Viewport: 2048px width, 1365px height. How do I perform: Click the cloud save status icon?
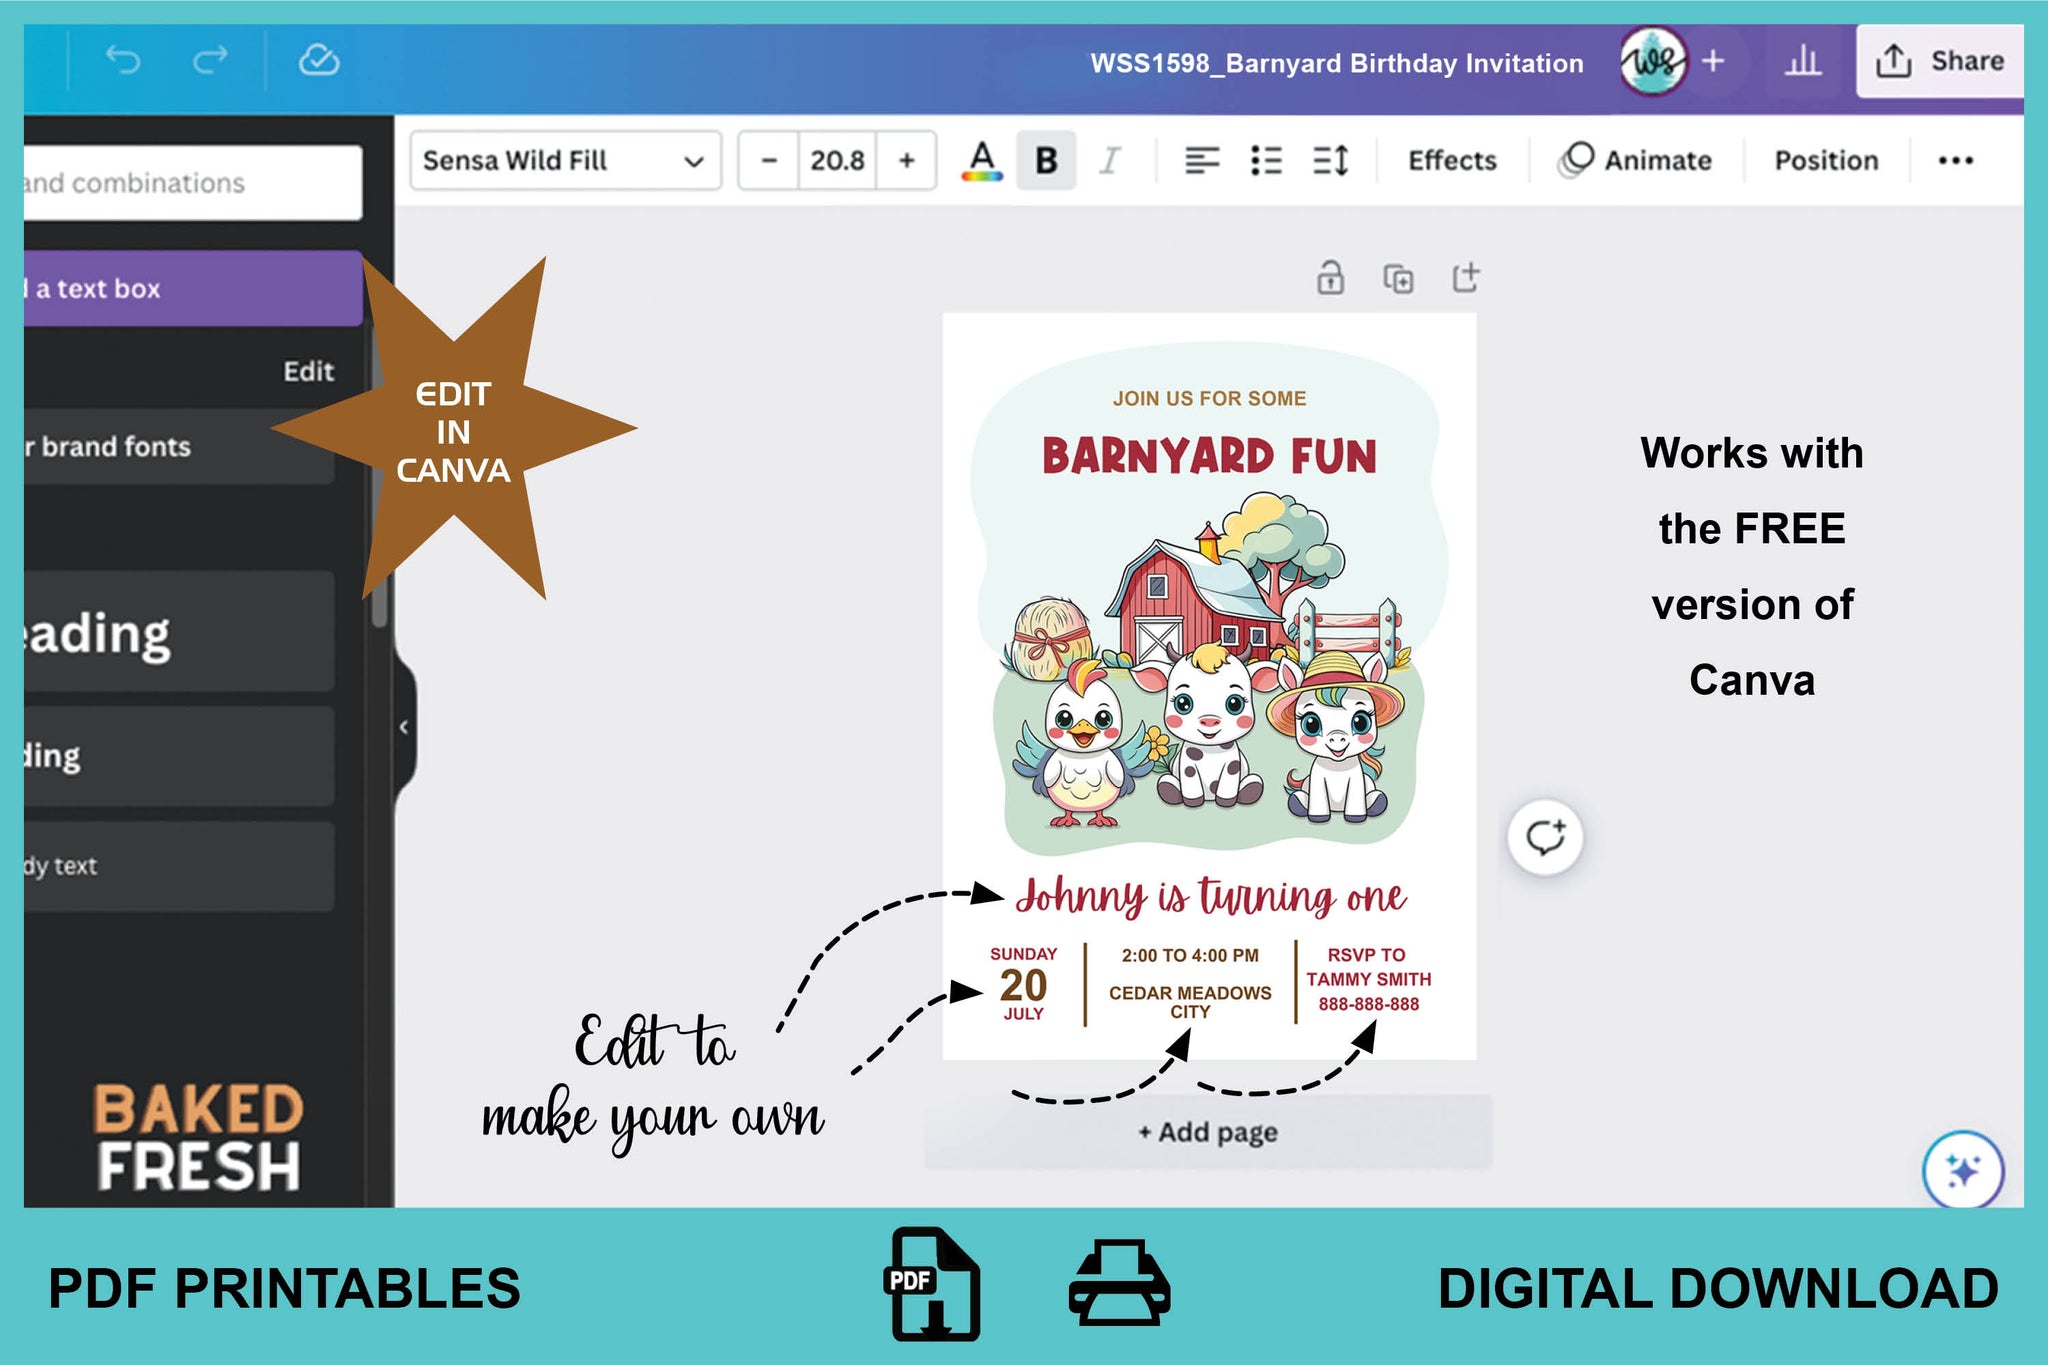319,61
